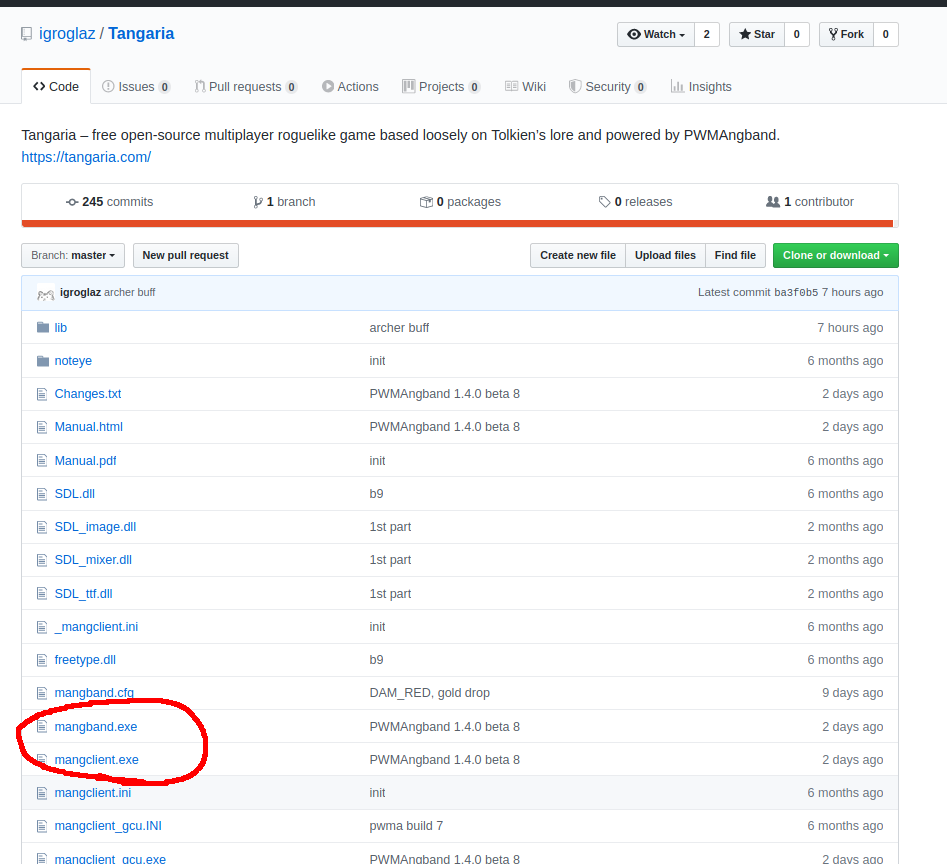Open the Manual.html file

89,427
